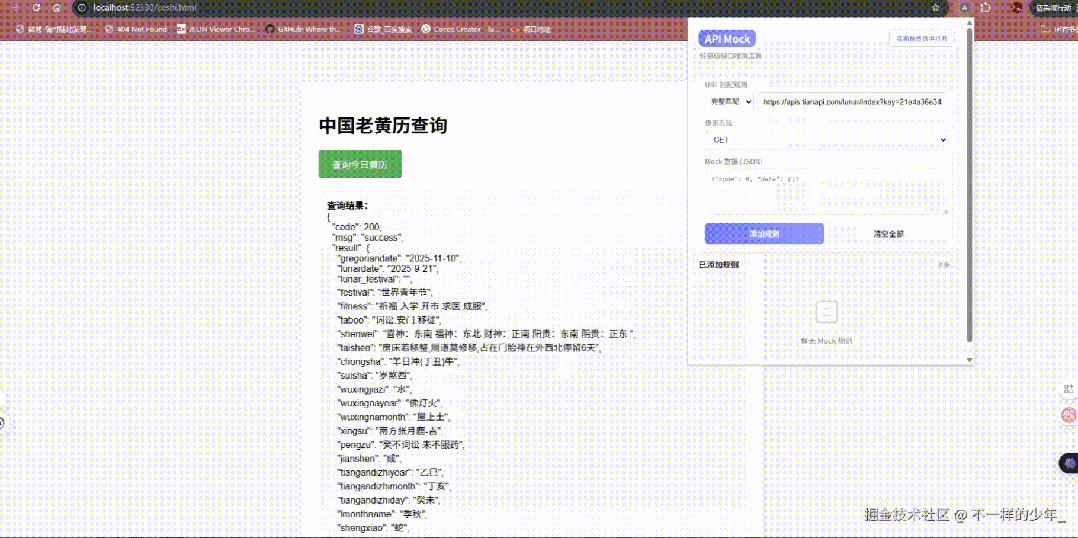Click the empty Mock rules clipboard icon
1078x538 pixels.
[x=826, y=312]
